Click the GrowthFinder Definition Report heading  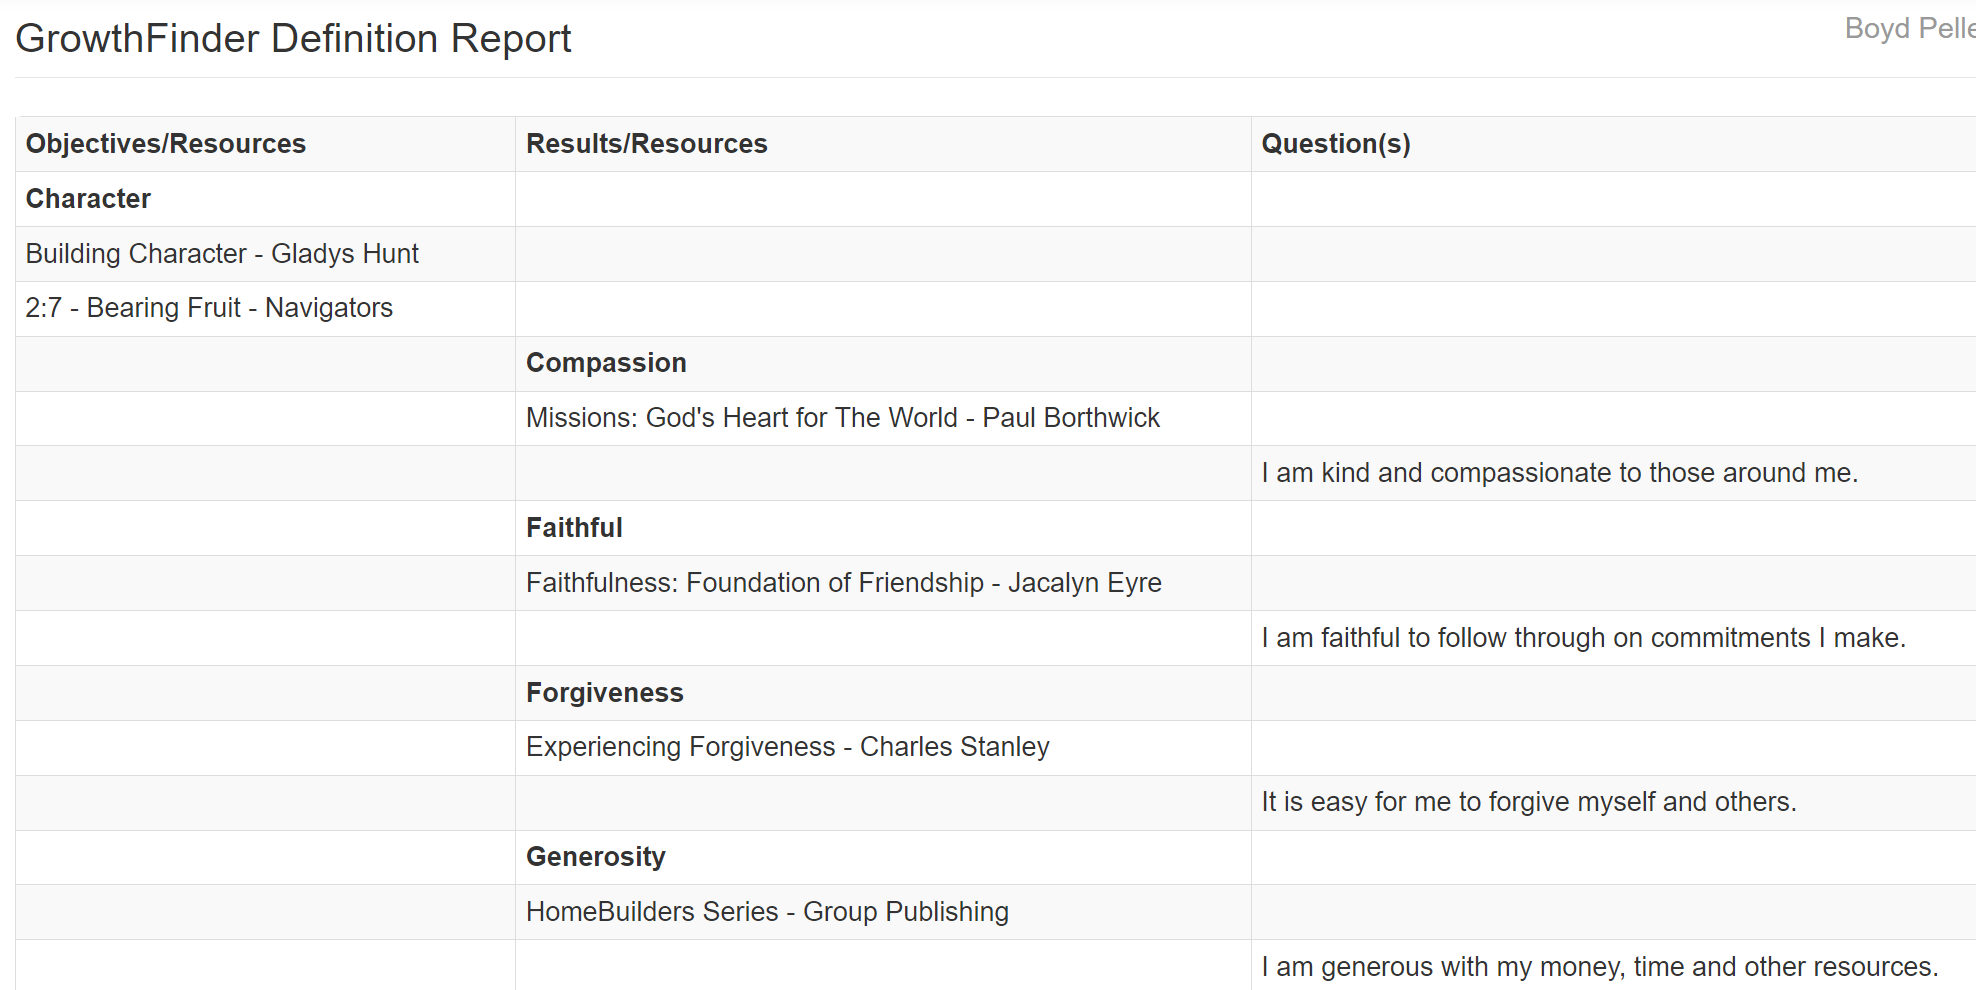pyautogui.click(x=293, y=39)
